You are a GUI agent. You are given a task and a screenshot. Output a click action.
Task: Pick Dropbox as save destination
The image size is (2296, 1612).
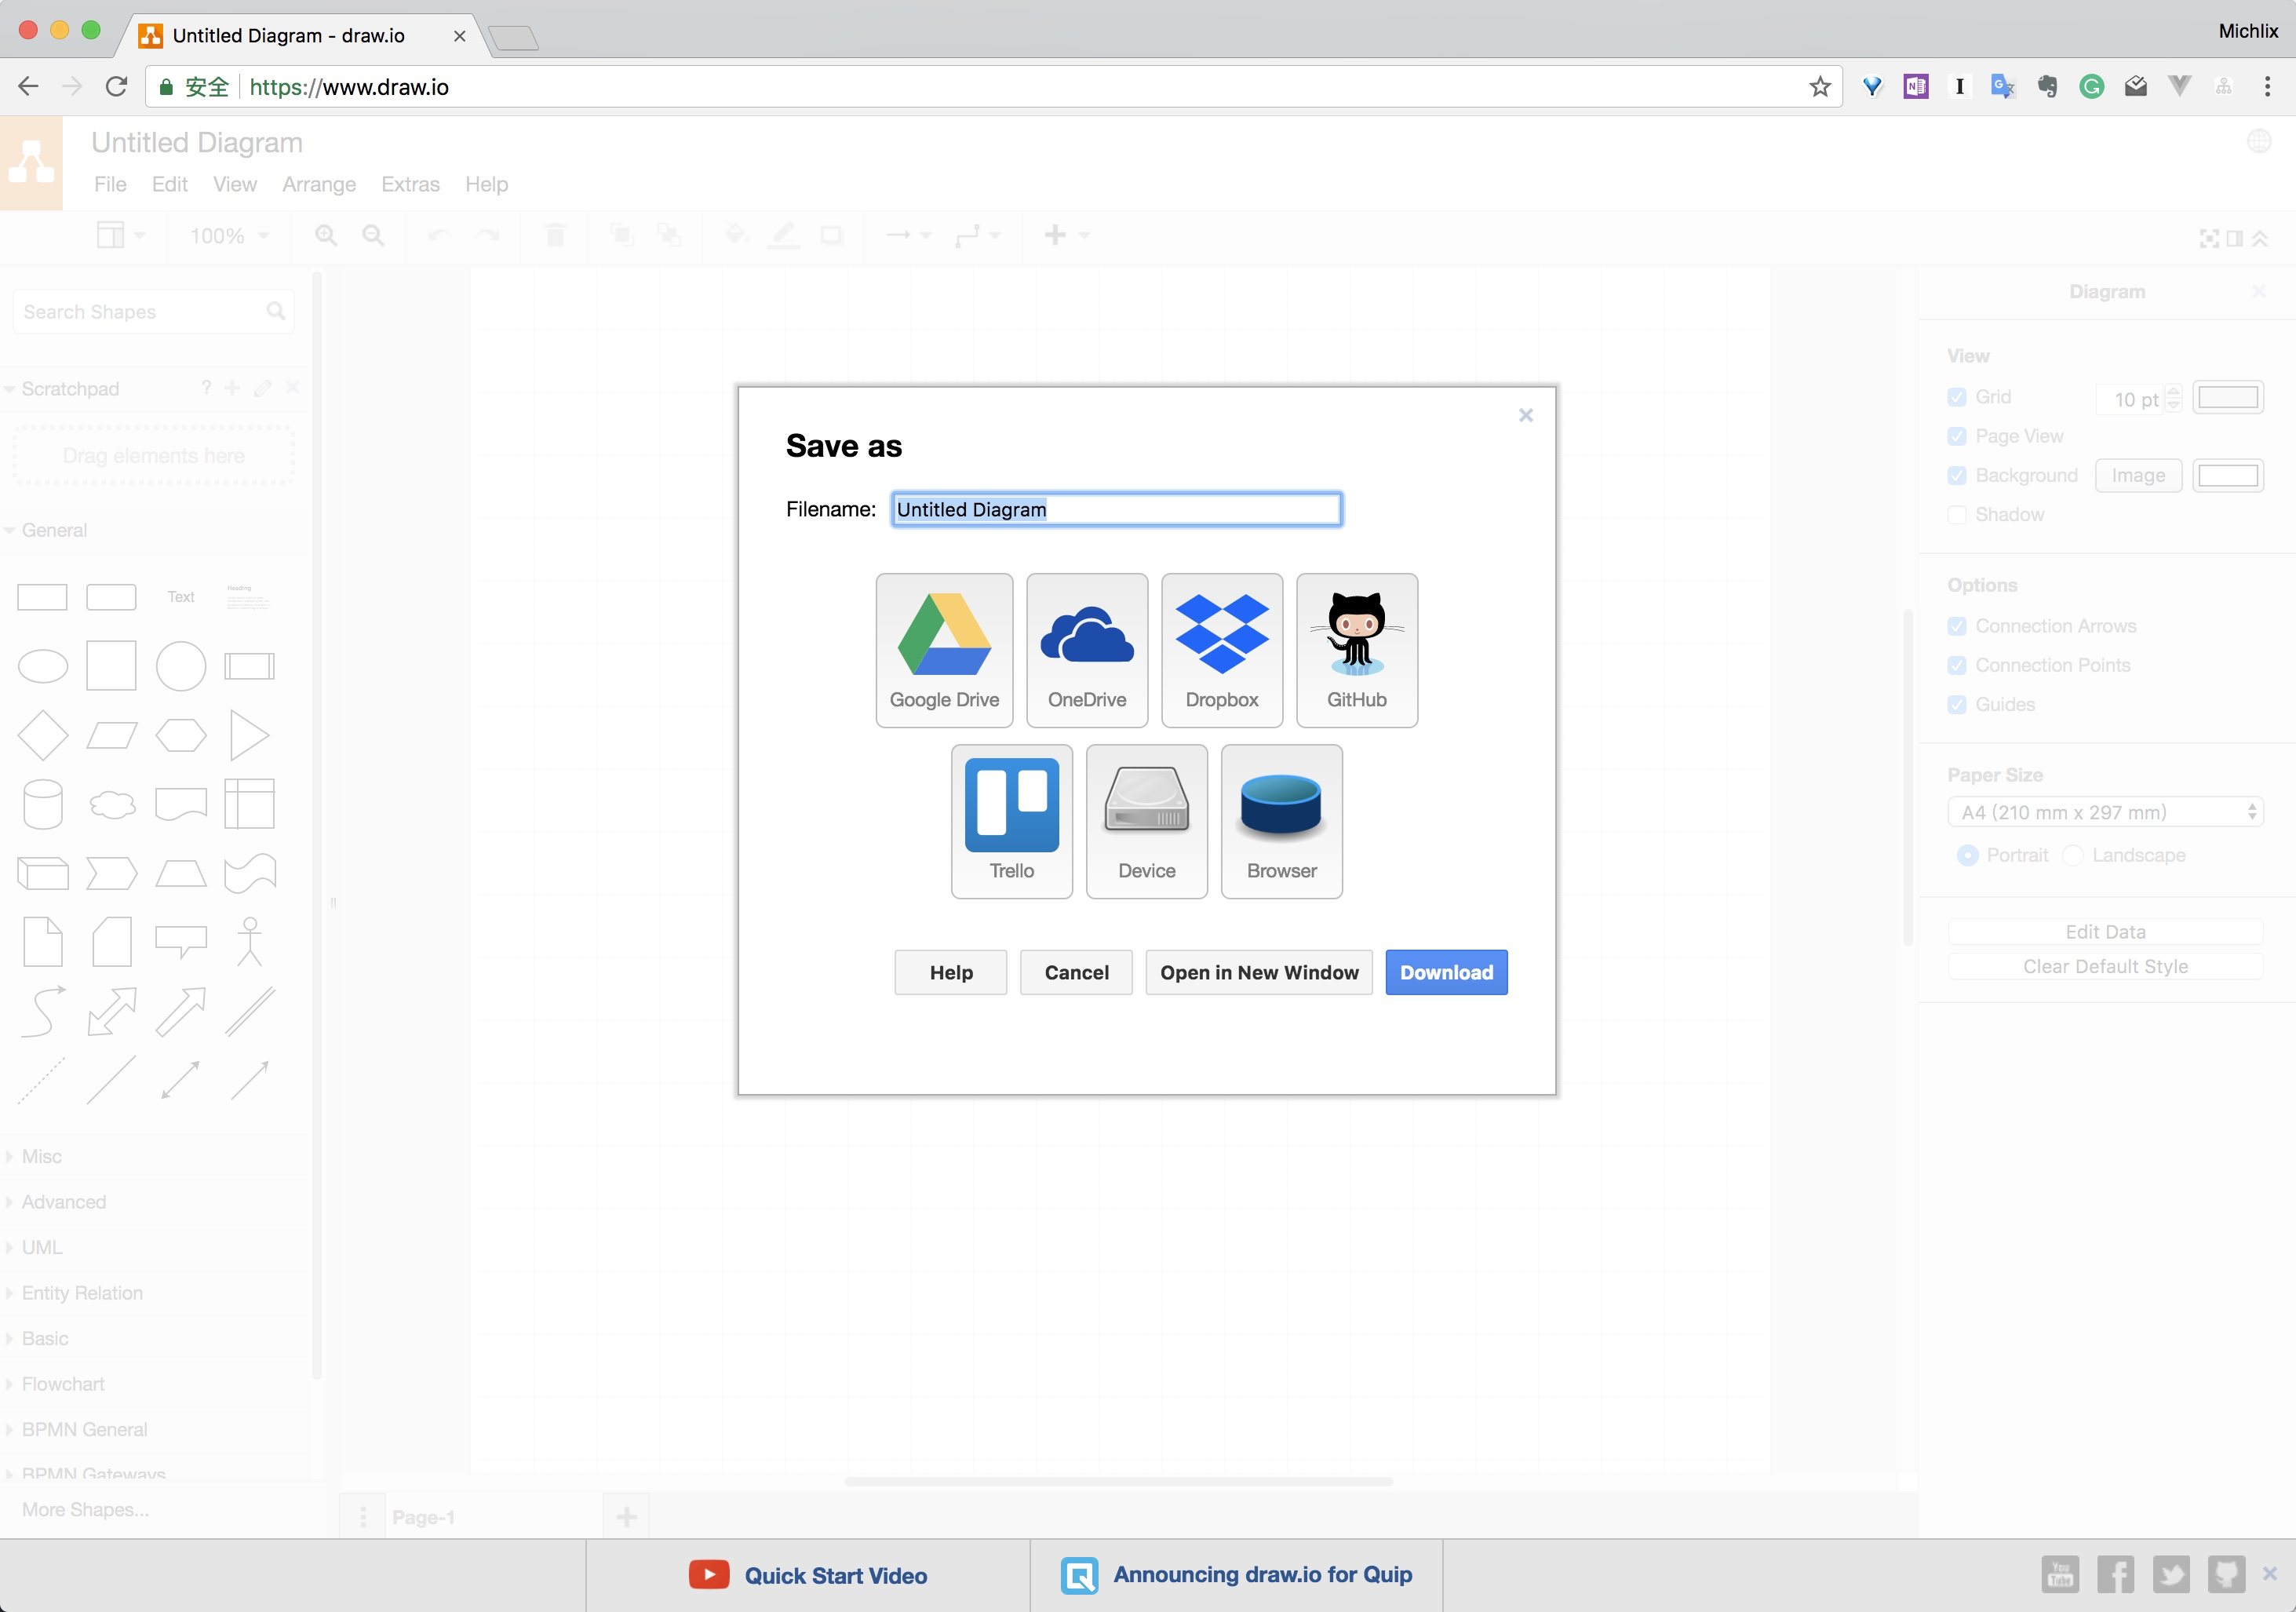tap(1221, 649)
